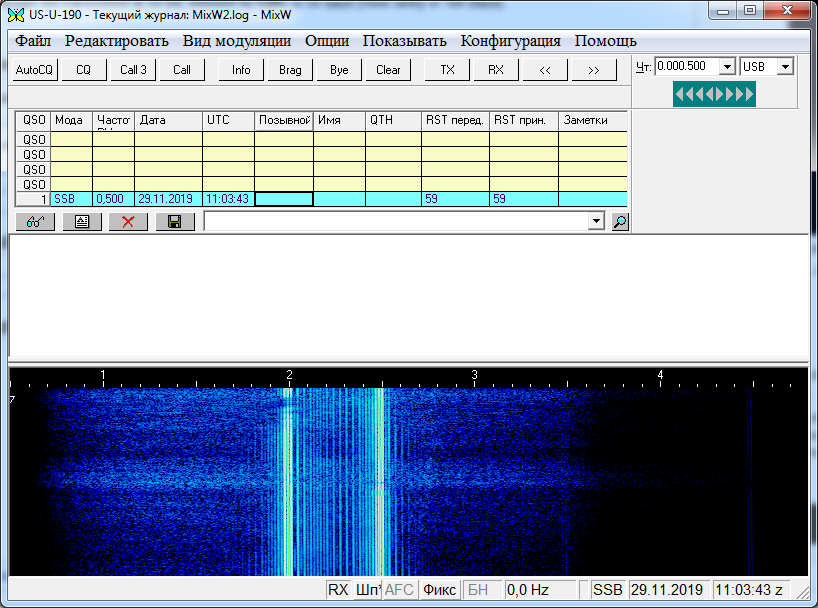The image size is (818, 608).
Task: Click the frequency value 0.000.500 field
Action: (x=687, y=66)
